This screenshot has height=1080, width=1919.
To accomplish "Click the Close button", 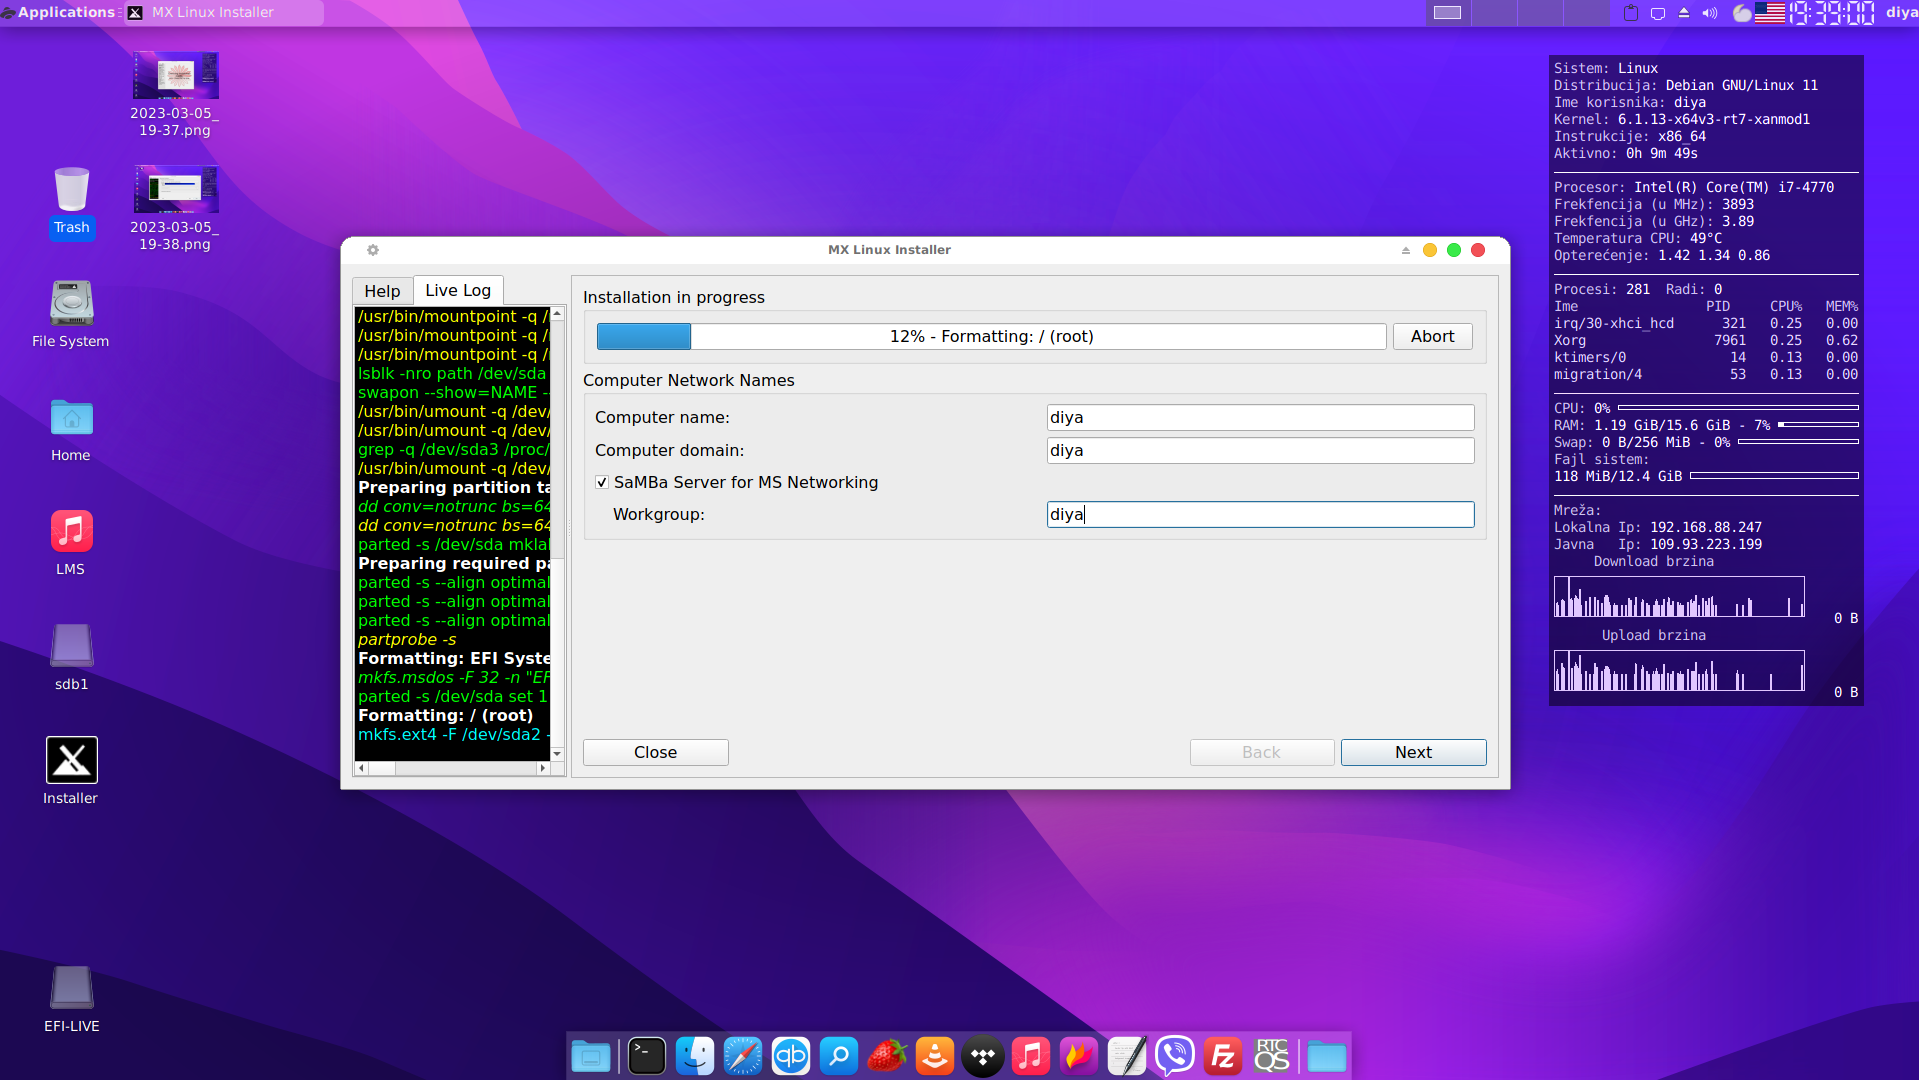I will pos(655,752).
